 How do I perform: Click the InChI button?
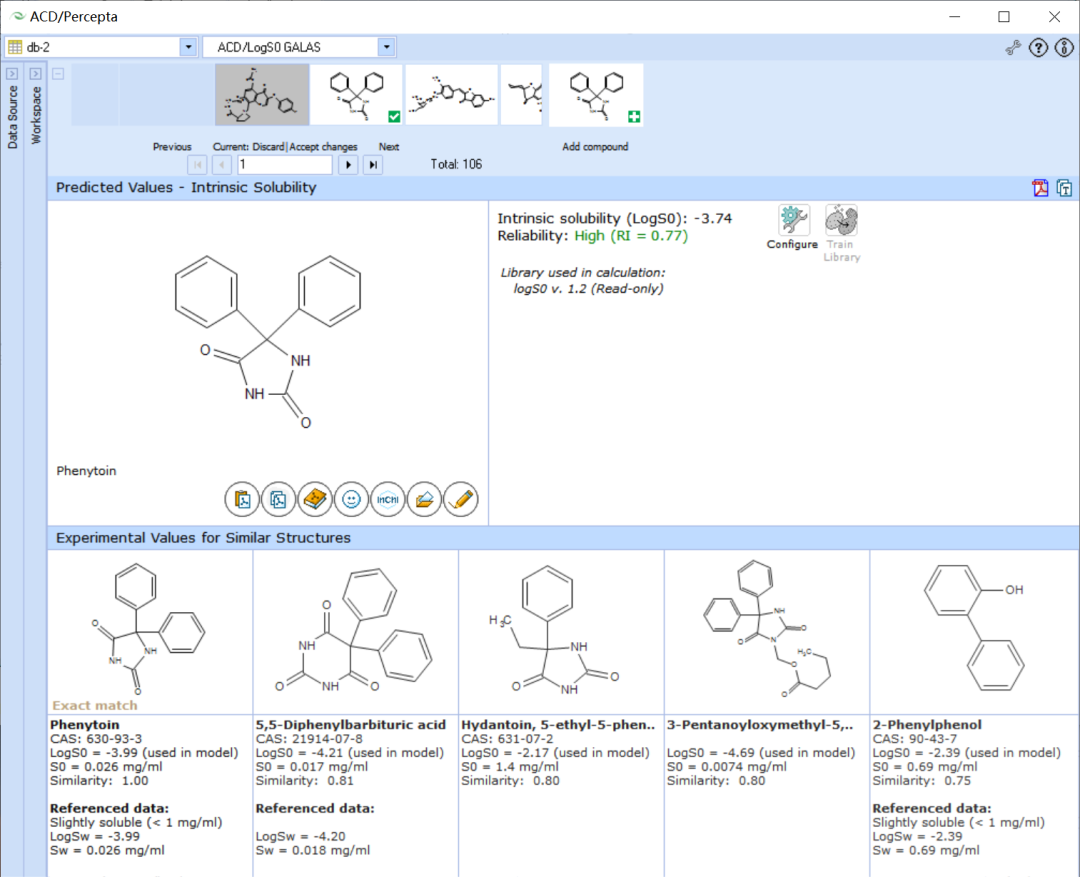(388, 499)
